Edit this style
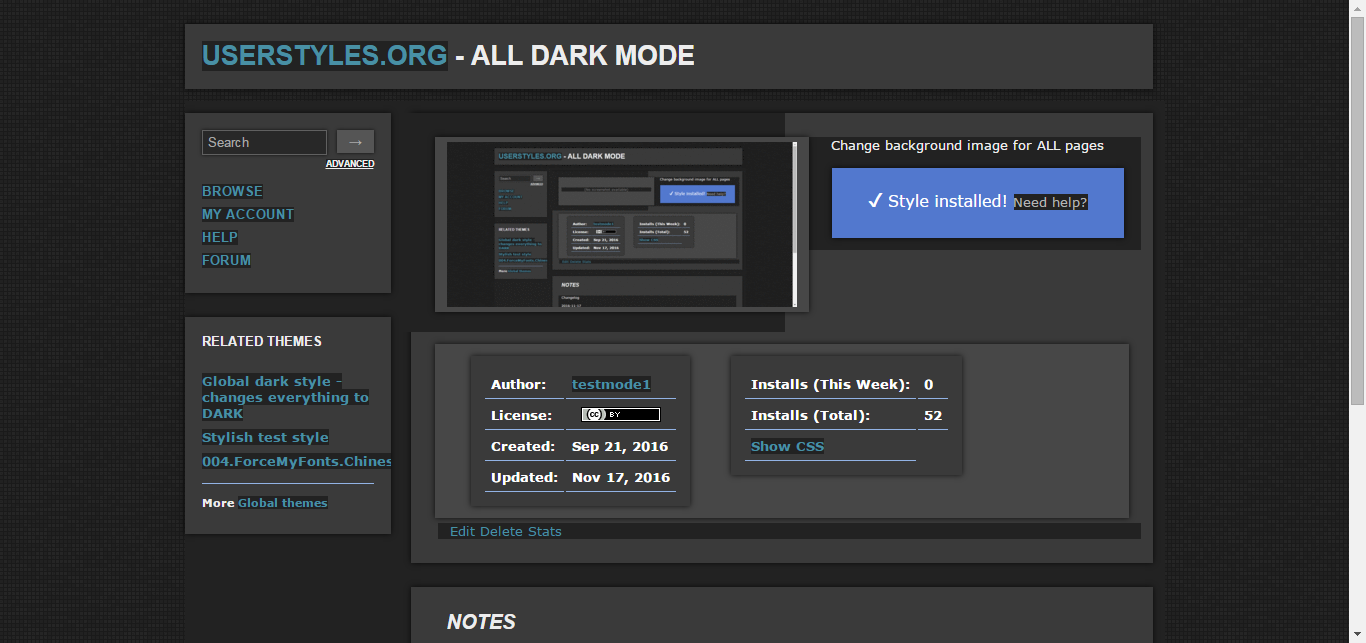Image resolution: width=1366 pixels, height=643 pixels. (462, 531)
